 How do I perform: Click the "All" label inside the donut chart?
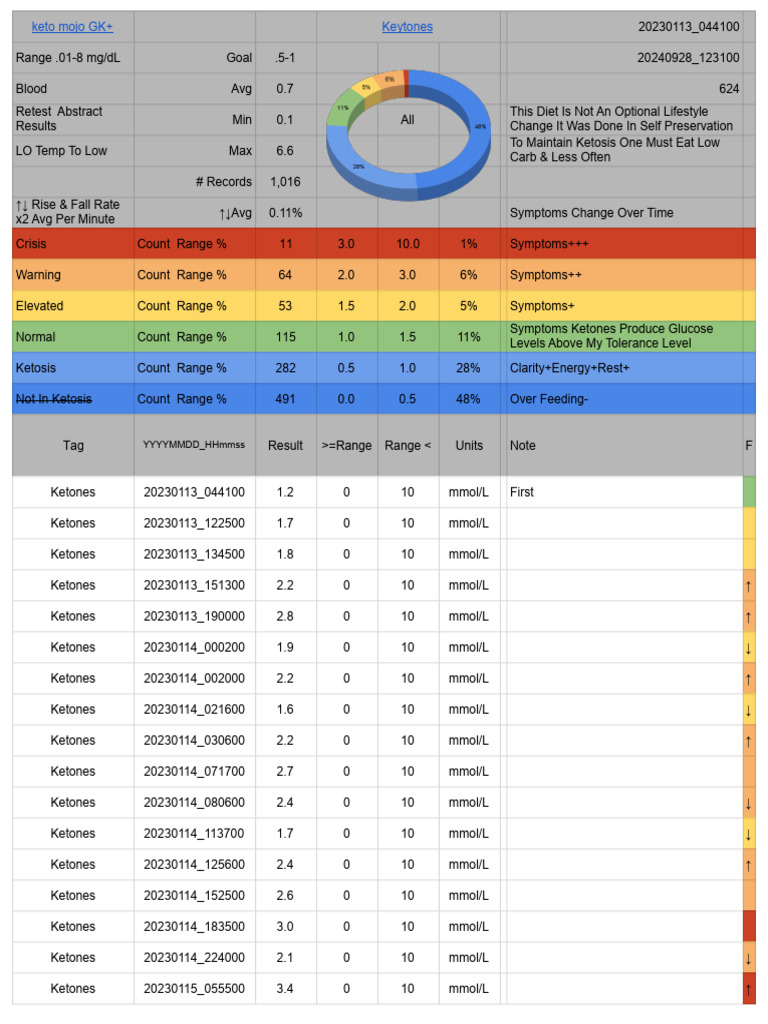[x=408, y=120]
